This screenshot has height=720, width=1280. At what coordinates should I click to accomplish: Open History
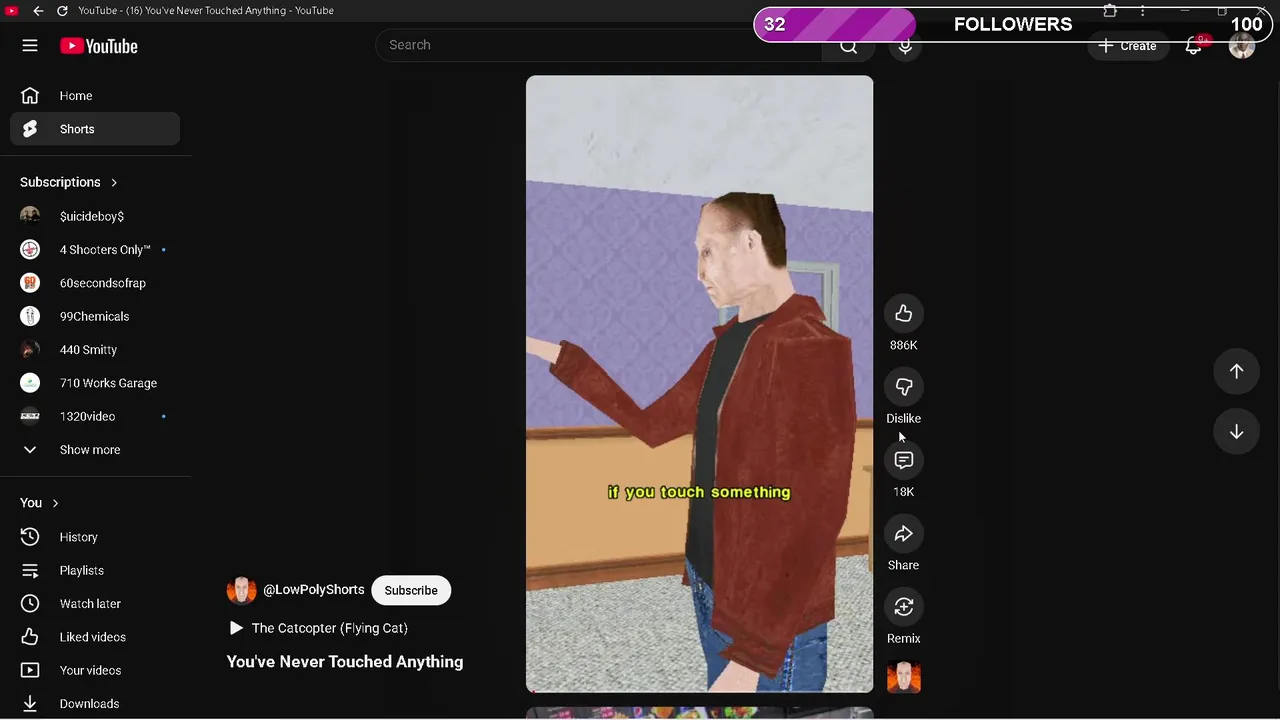click(95, 537)
